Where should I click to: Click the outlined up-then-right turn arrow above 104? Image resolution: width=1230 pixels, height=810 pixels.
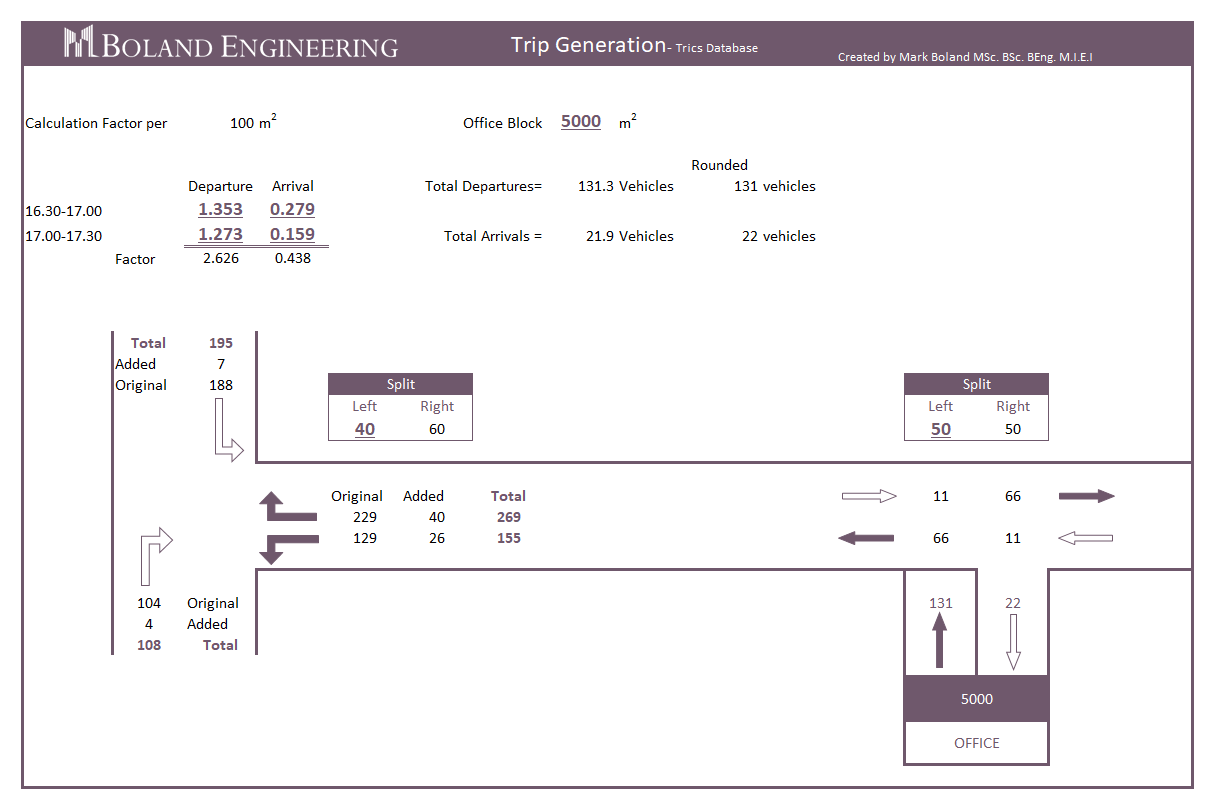(155, 556)
